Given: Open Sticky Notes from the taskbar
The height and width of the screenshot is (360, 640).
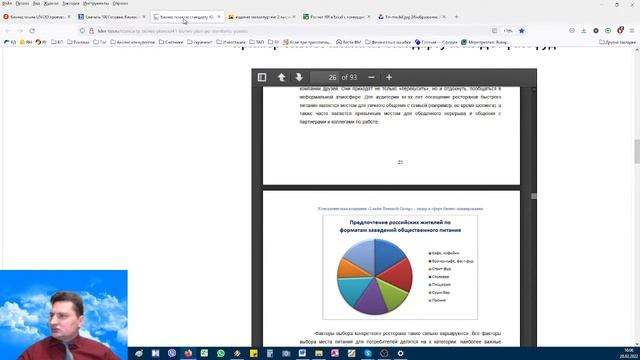Looking at the screenshot, I should (253, 353).
